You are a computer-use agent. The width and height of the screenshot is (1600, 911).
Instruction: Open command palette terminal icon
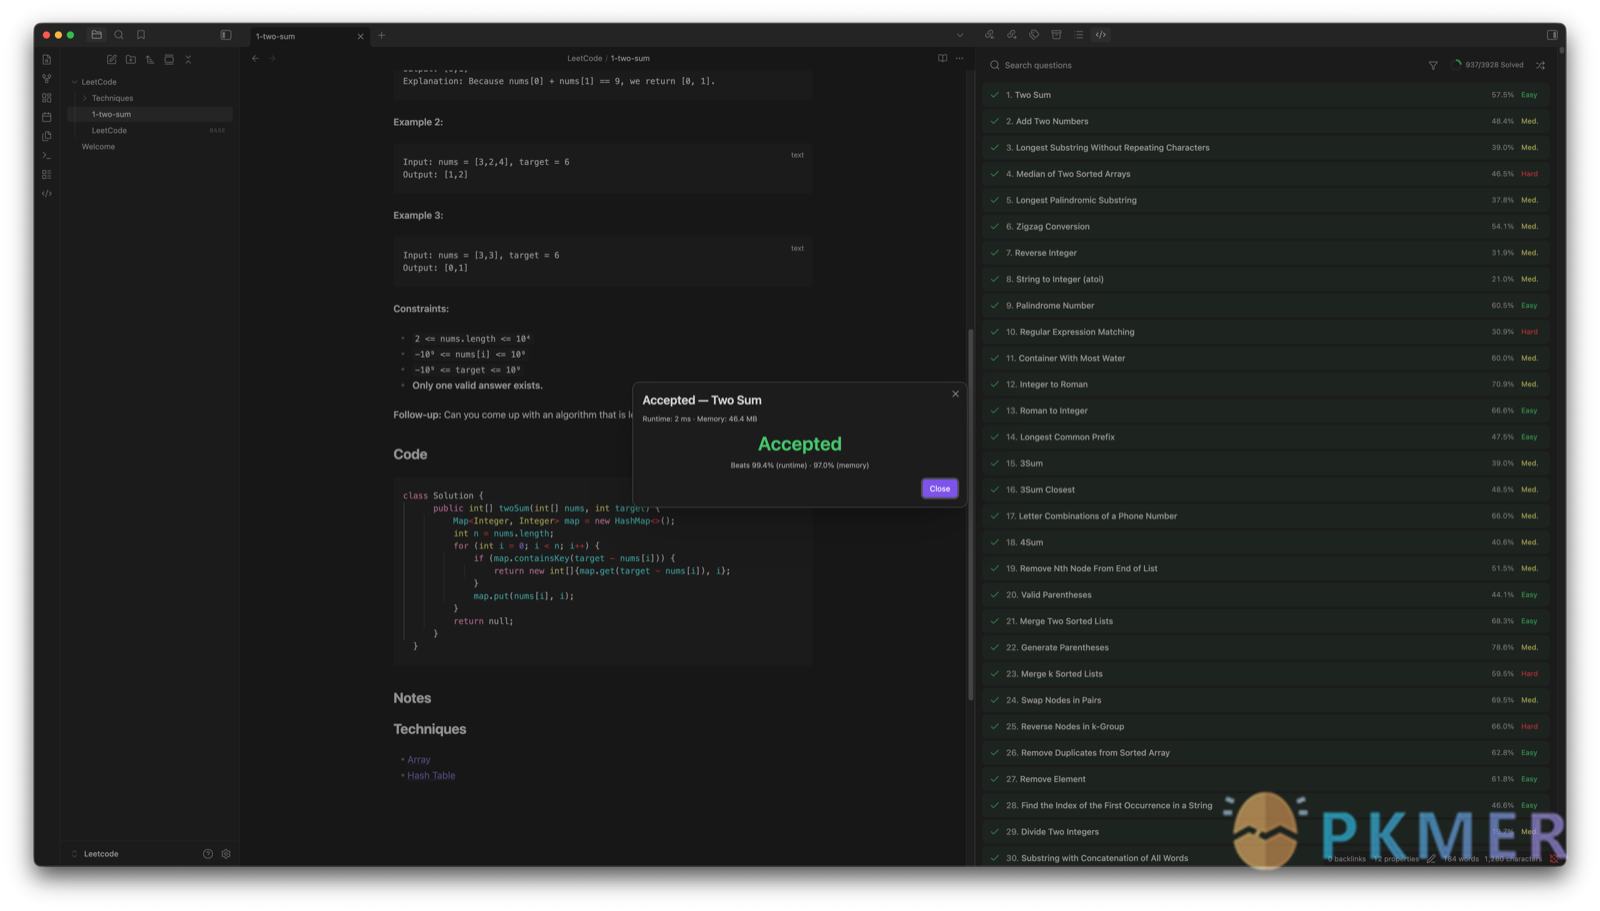pyautogui.click(x=47, y=155)
